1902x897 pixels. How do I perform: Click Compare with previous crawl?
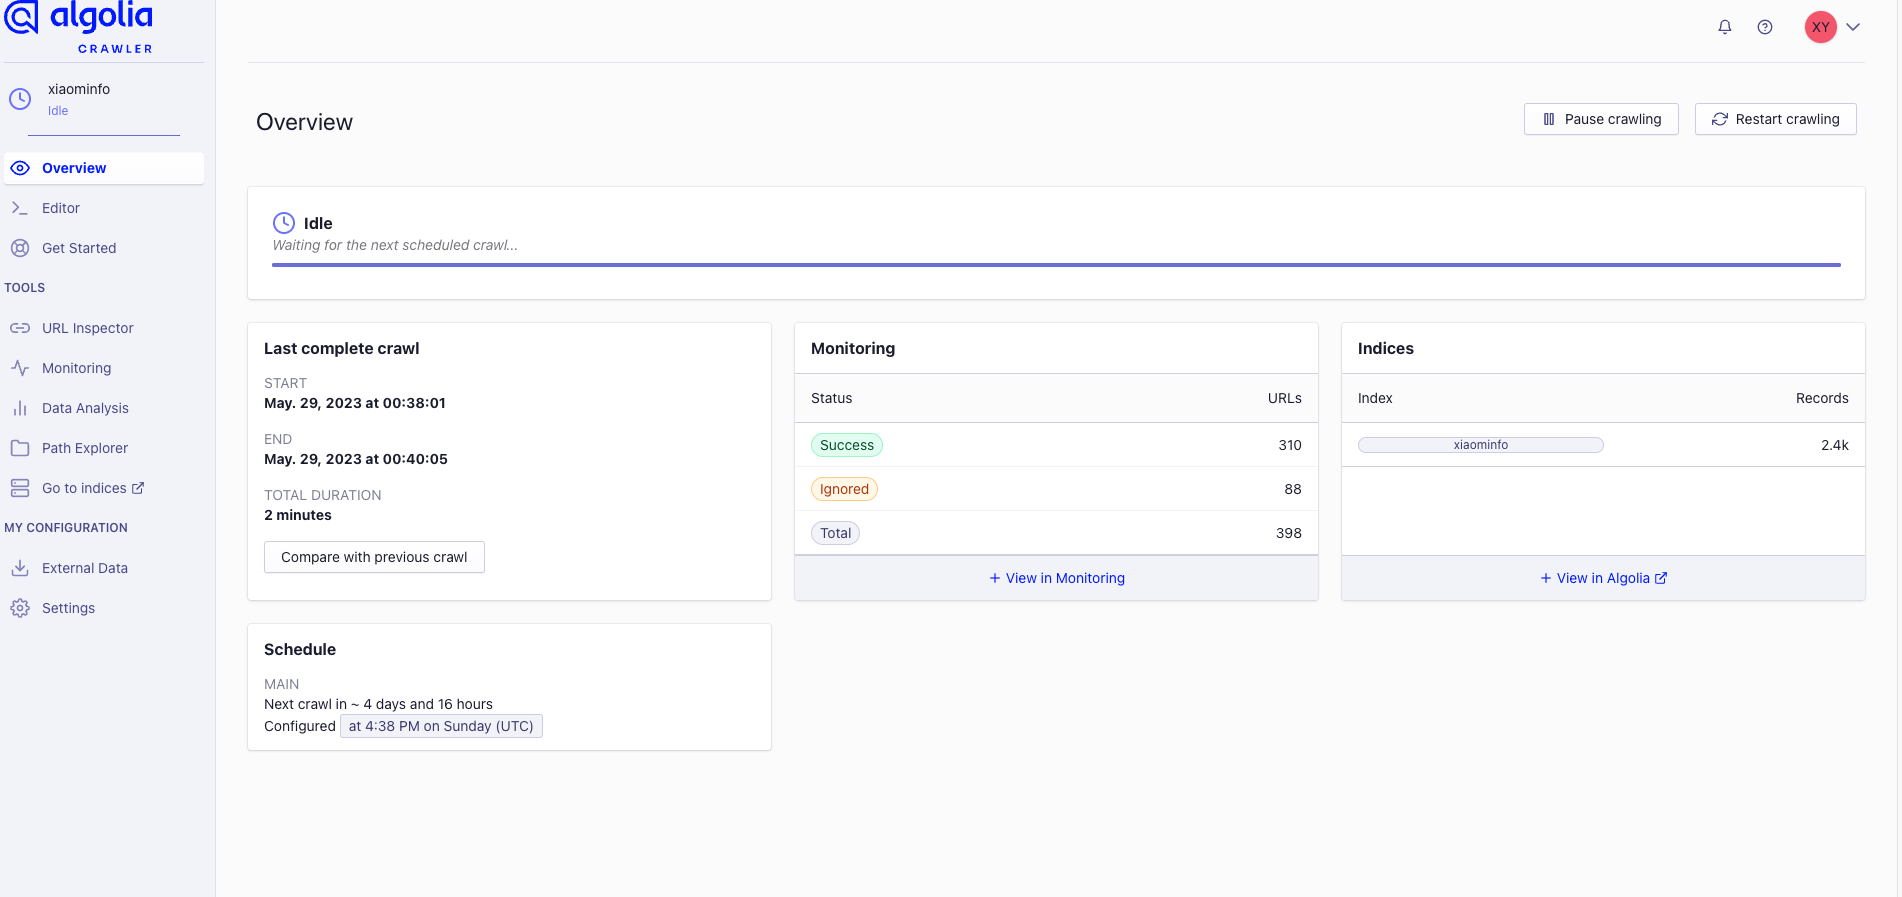pos(374,557)
